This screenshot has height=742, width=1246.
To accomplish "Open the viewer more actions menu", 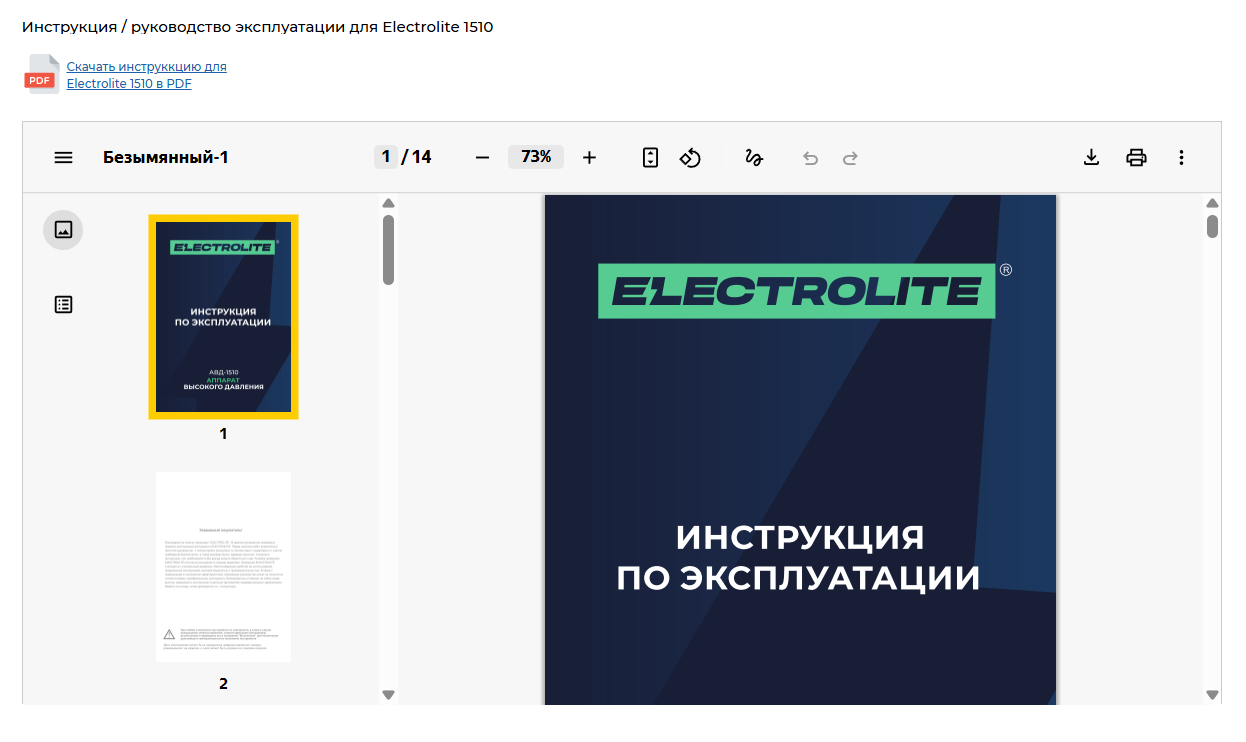I will click(x=1181, y=157).
